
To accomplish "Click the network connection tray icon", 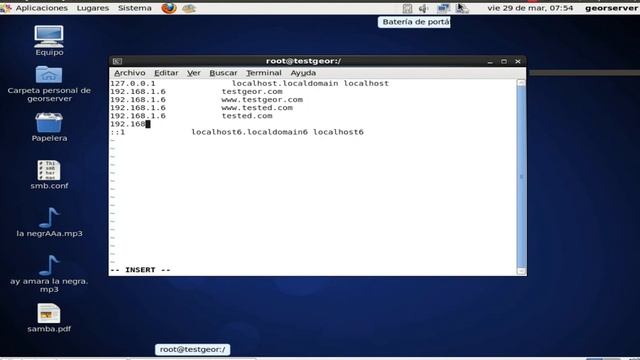I will pos(443,8).
